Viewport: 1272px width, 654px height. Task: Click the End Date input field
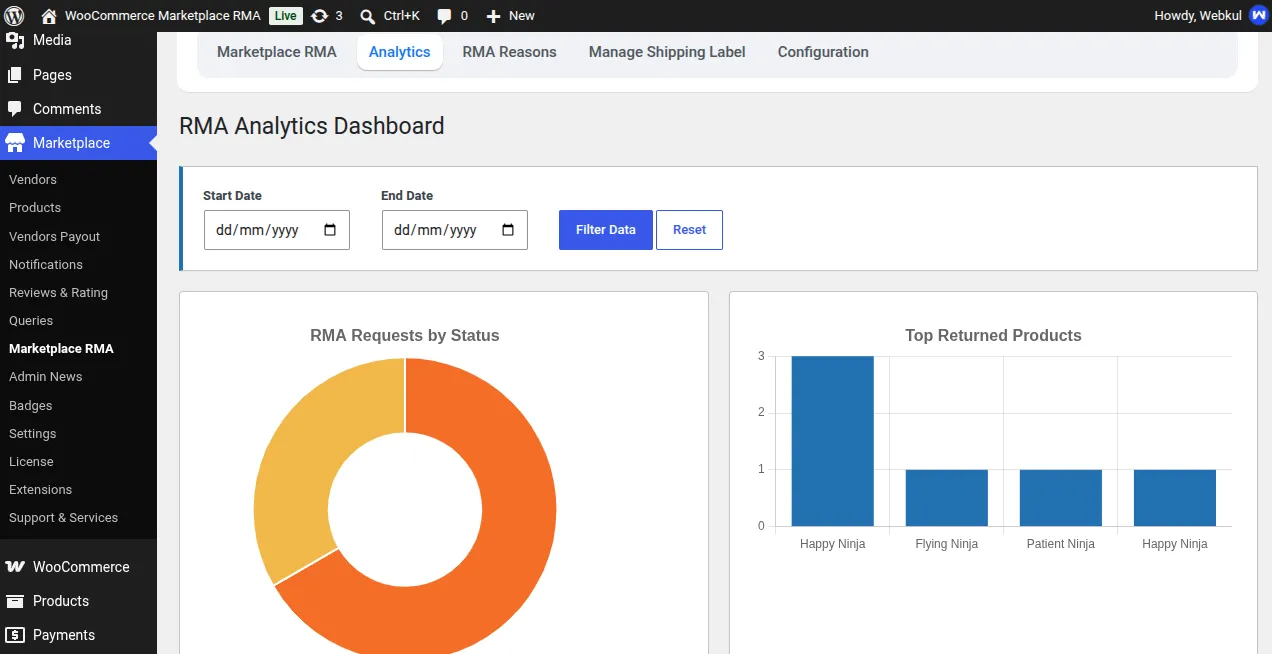pyautogui.click(x=455, y=230)
